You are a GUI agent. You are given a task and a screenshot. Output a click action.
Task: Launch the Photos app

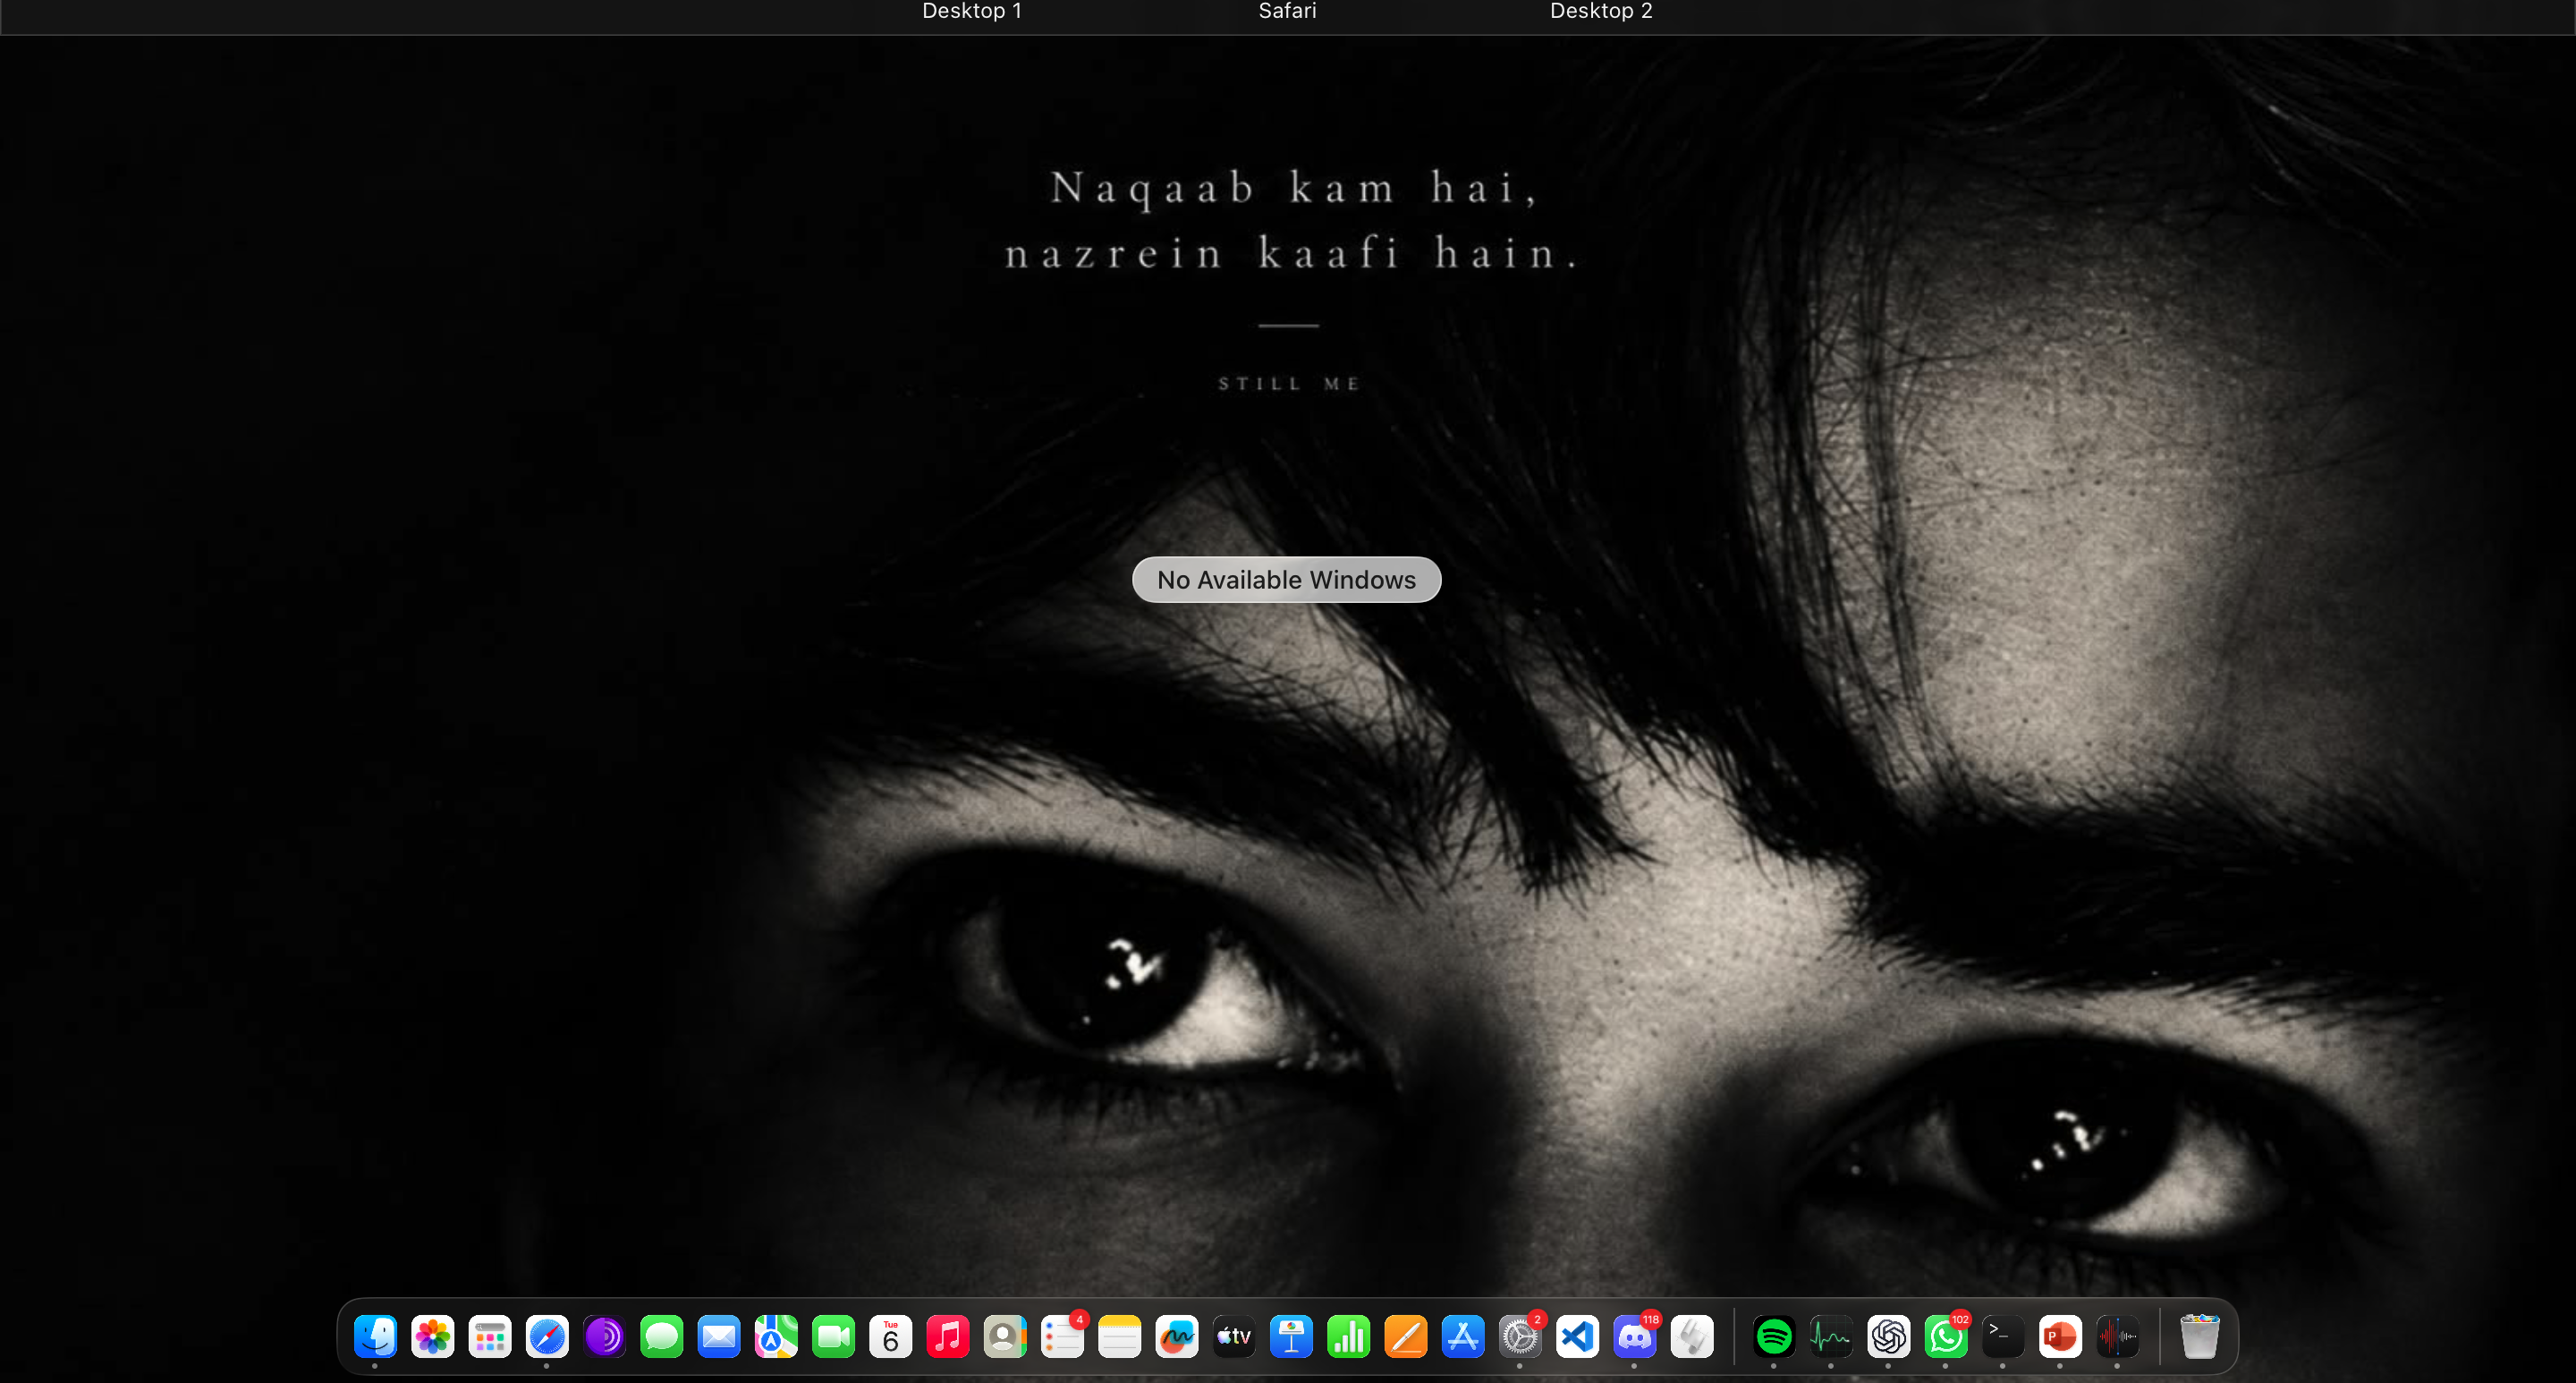(433, 1336)
